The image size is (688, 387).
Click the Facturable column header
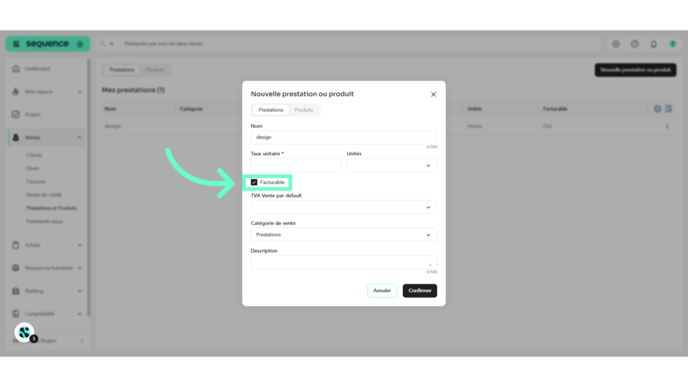(555, 109)
